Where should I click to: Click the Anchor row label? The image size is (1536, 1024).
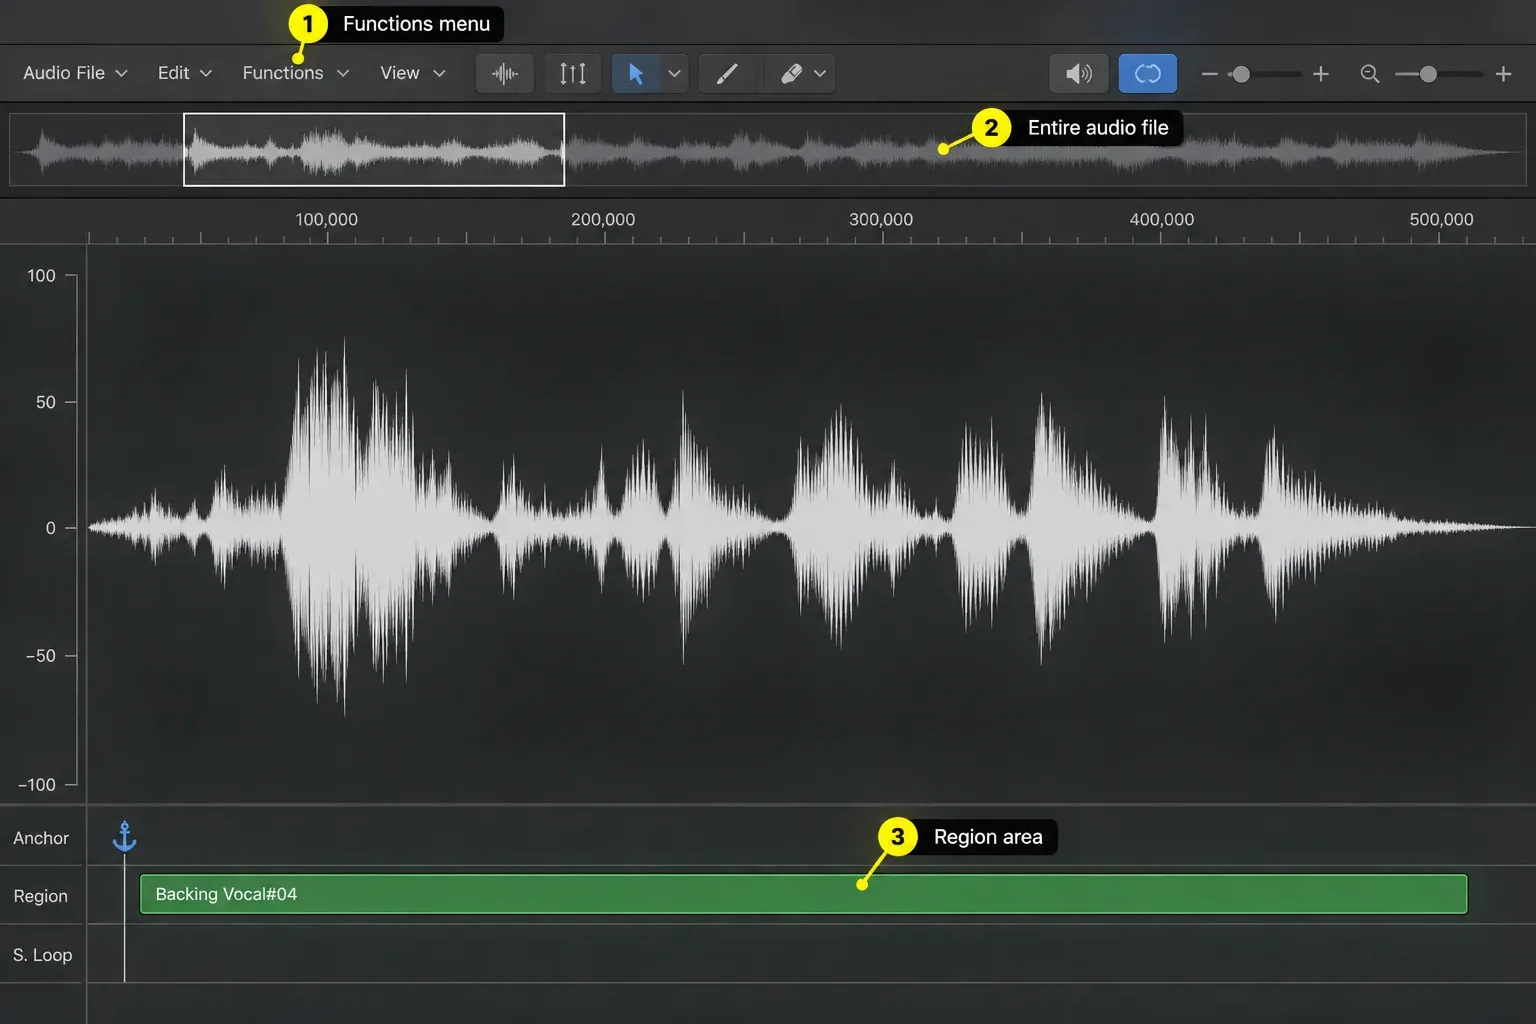(41, 838)
